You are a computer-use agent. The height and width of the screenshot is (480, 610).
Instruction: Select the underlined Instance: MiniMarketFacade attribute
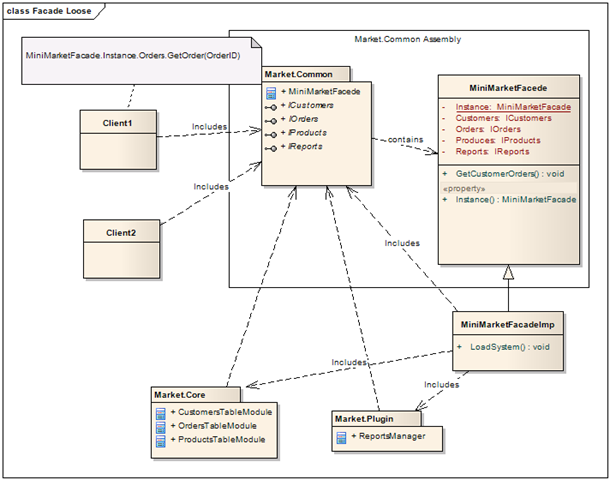(x=513, y=107)
